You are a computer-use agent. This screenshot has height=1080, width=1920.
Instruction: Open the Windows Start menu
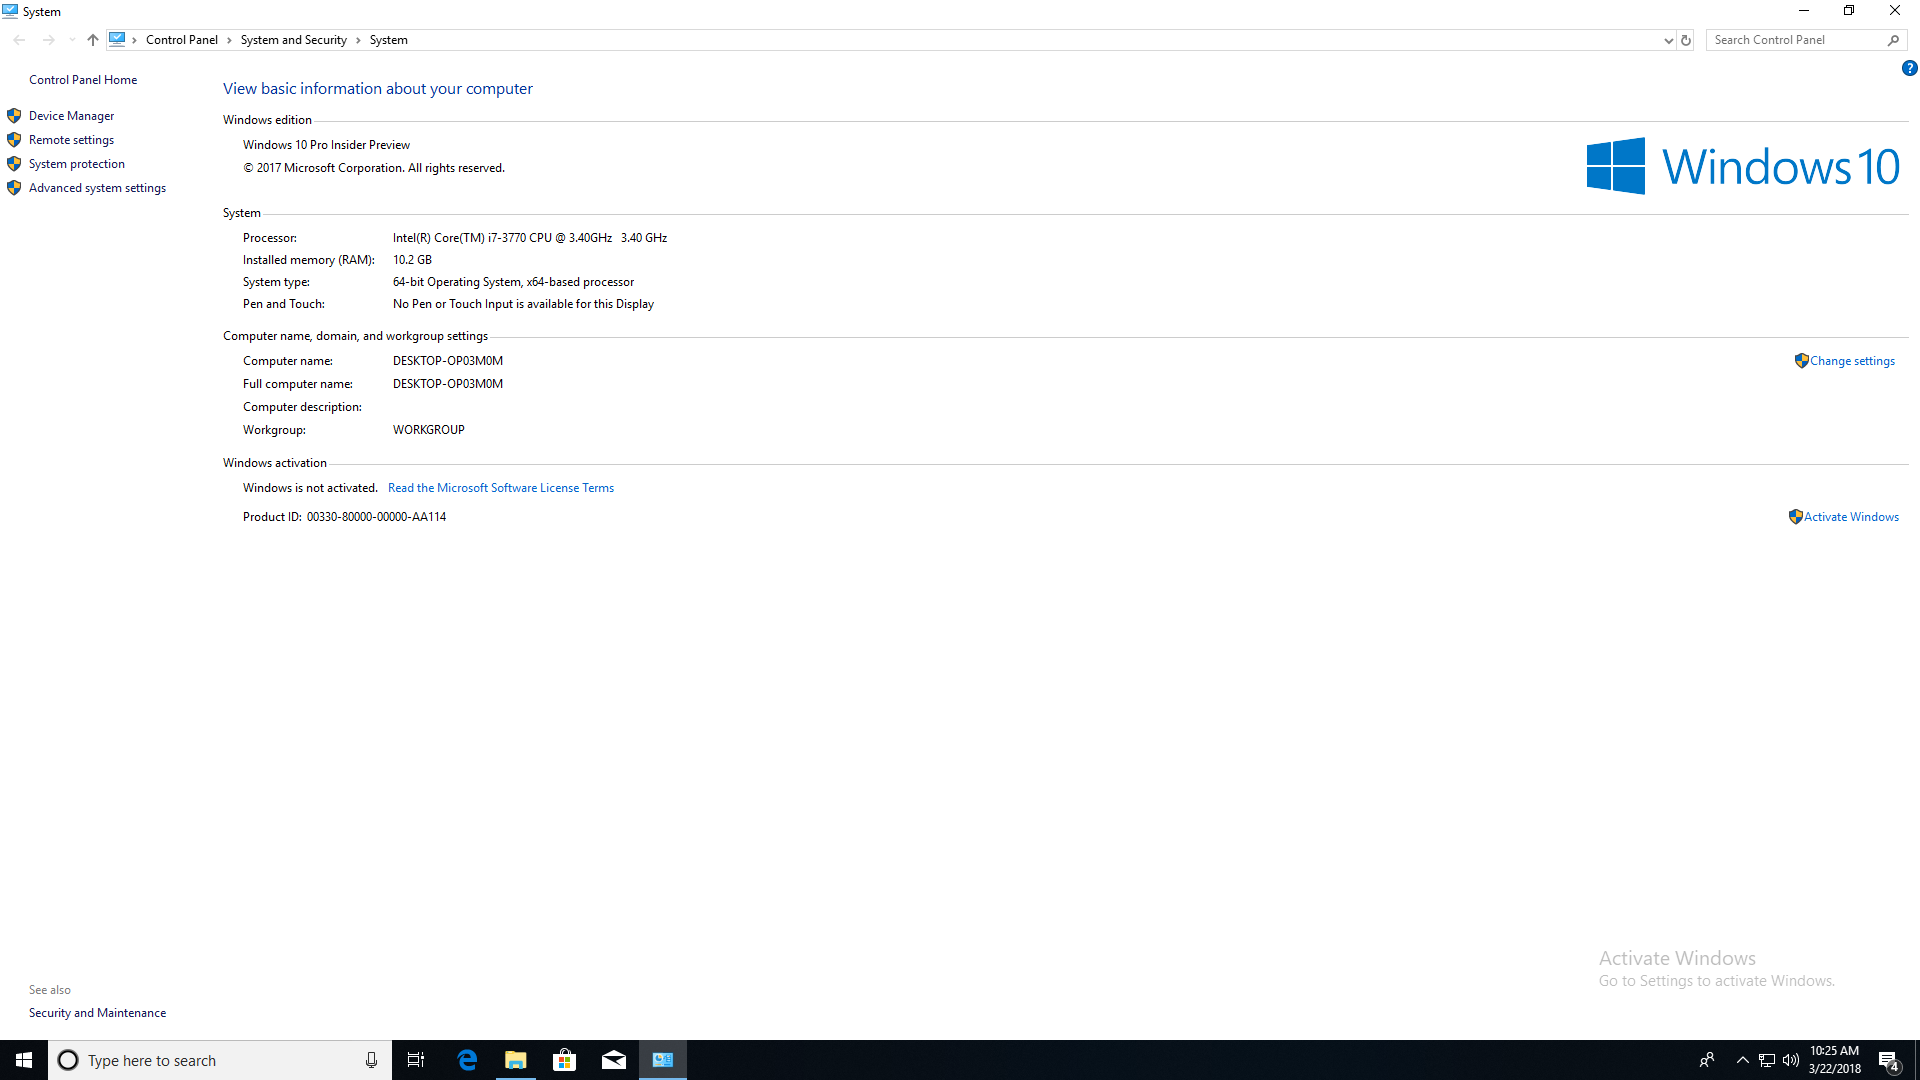click(x=24, y=1060)
